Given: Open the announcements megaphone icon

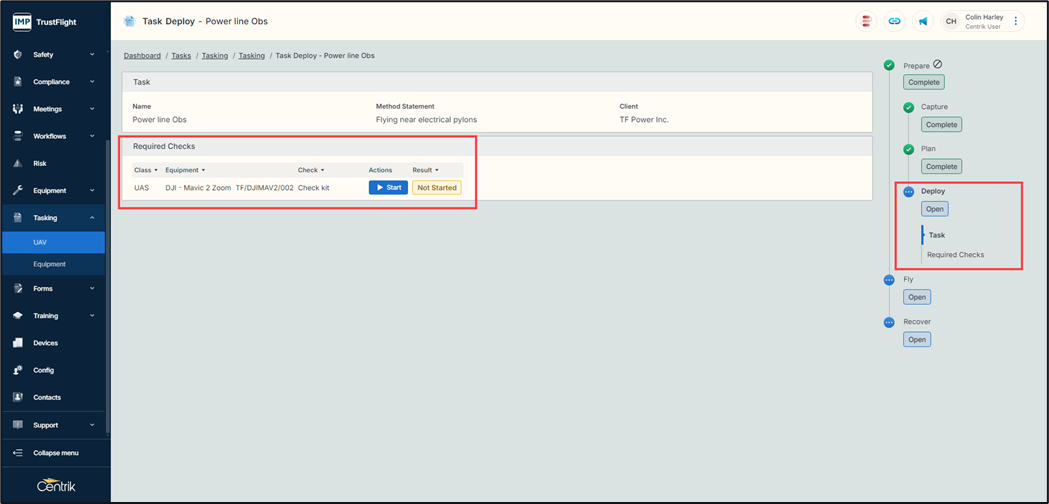Looking at the screenshot, I should click(923, 21).
